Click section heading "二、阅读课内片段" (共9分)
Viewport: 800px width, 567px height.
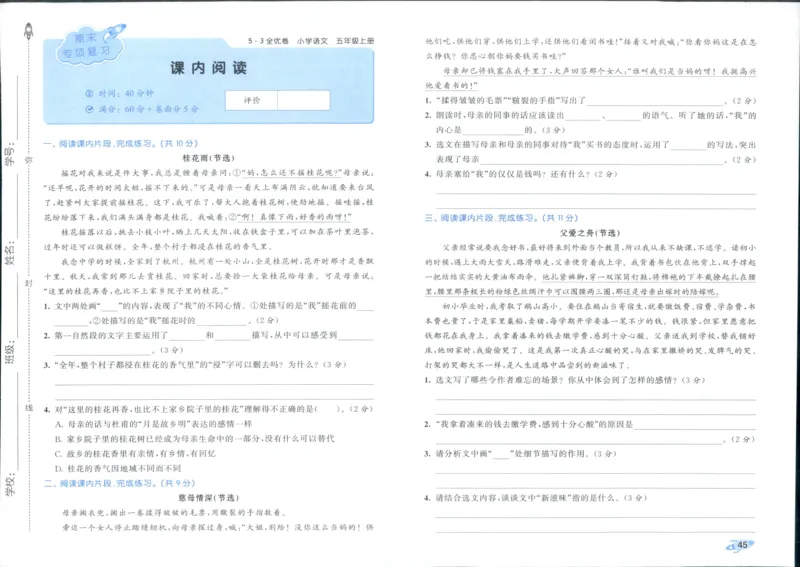click(119, 483)
